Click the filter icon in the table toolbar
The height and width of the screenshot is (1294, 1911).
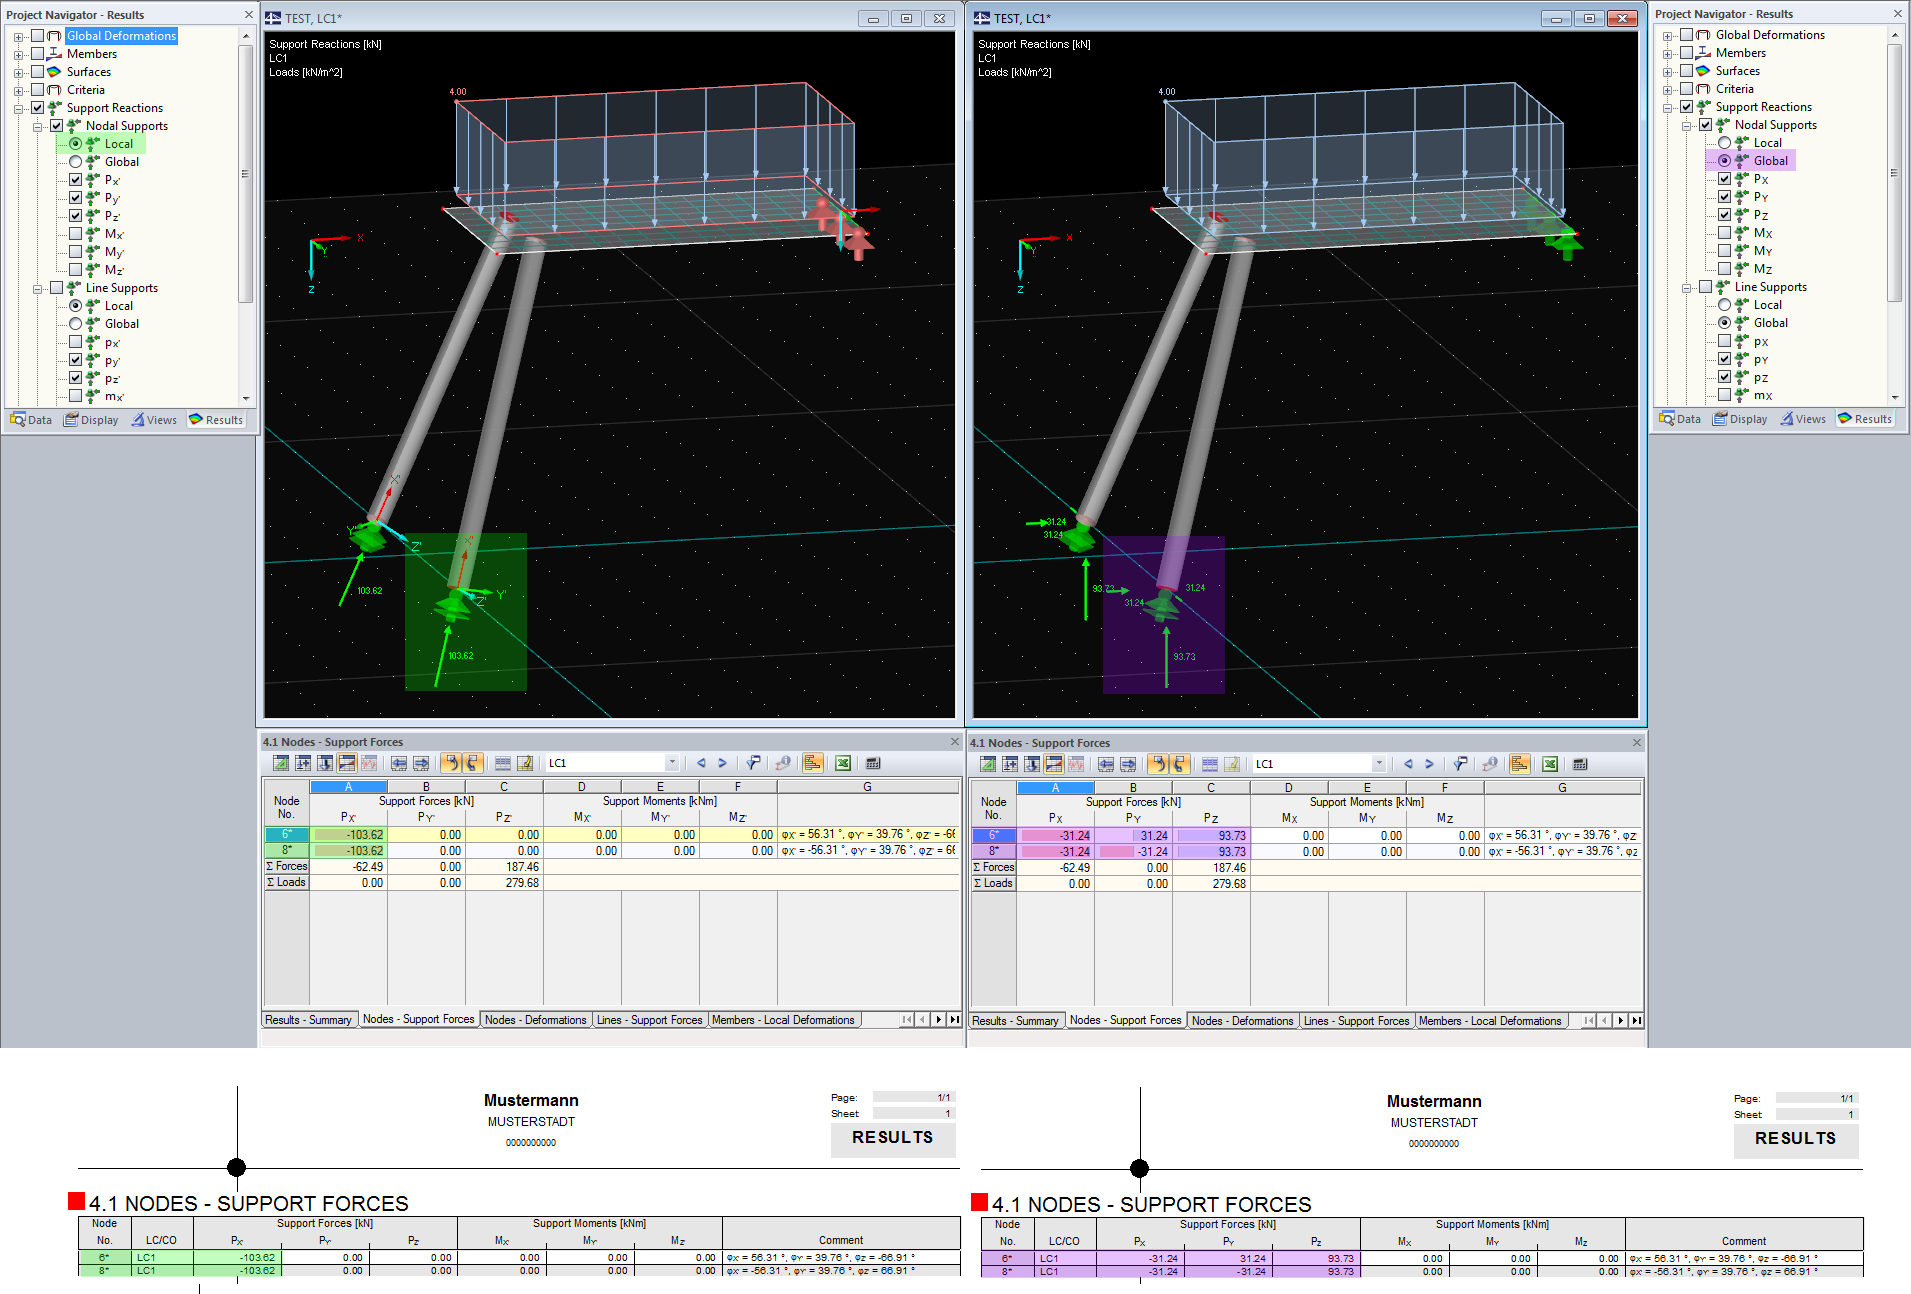[753, 762]
